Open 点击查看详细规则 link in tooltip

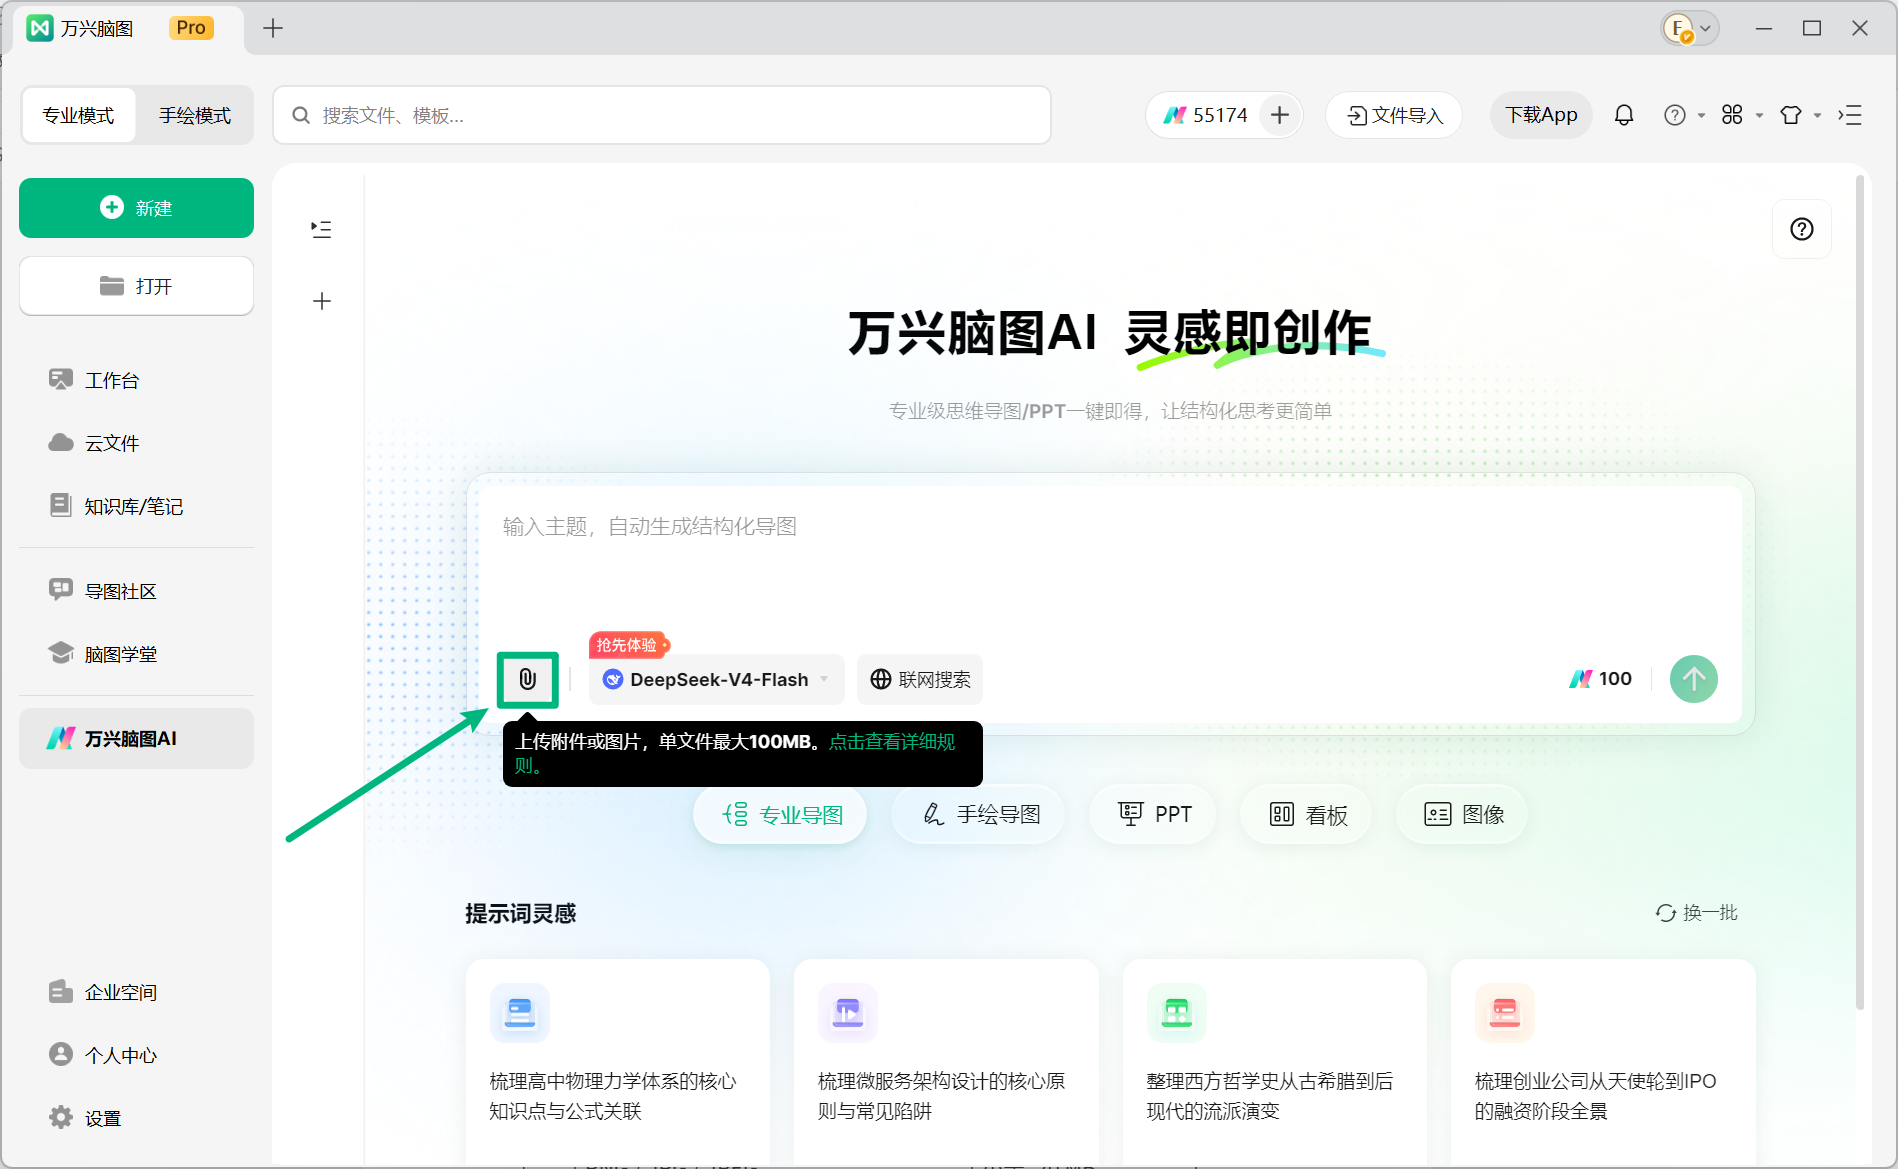[892, 742]
